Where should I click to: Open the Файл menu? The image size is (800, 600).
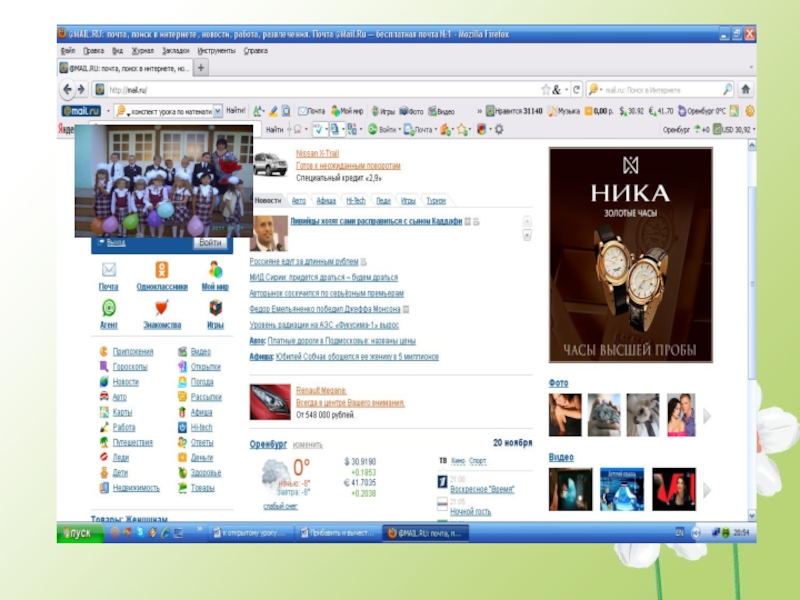pyautogui.click(x=68, y=51)
